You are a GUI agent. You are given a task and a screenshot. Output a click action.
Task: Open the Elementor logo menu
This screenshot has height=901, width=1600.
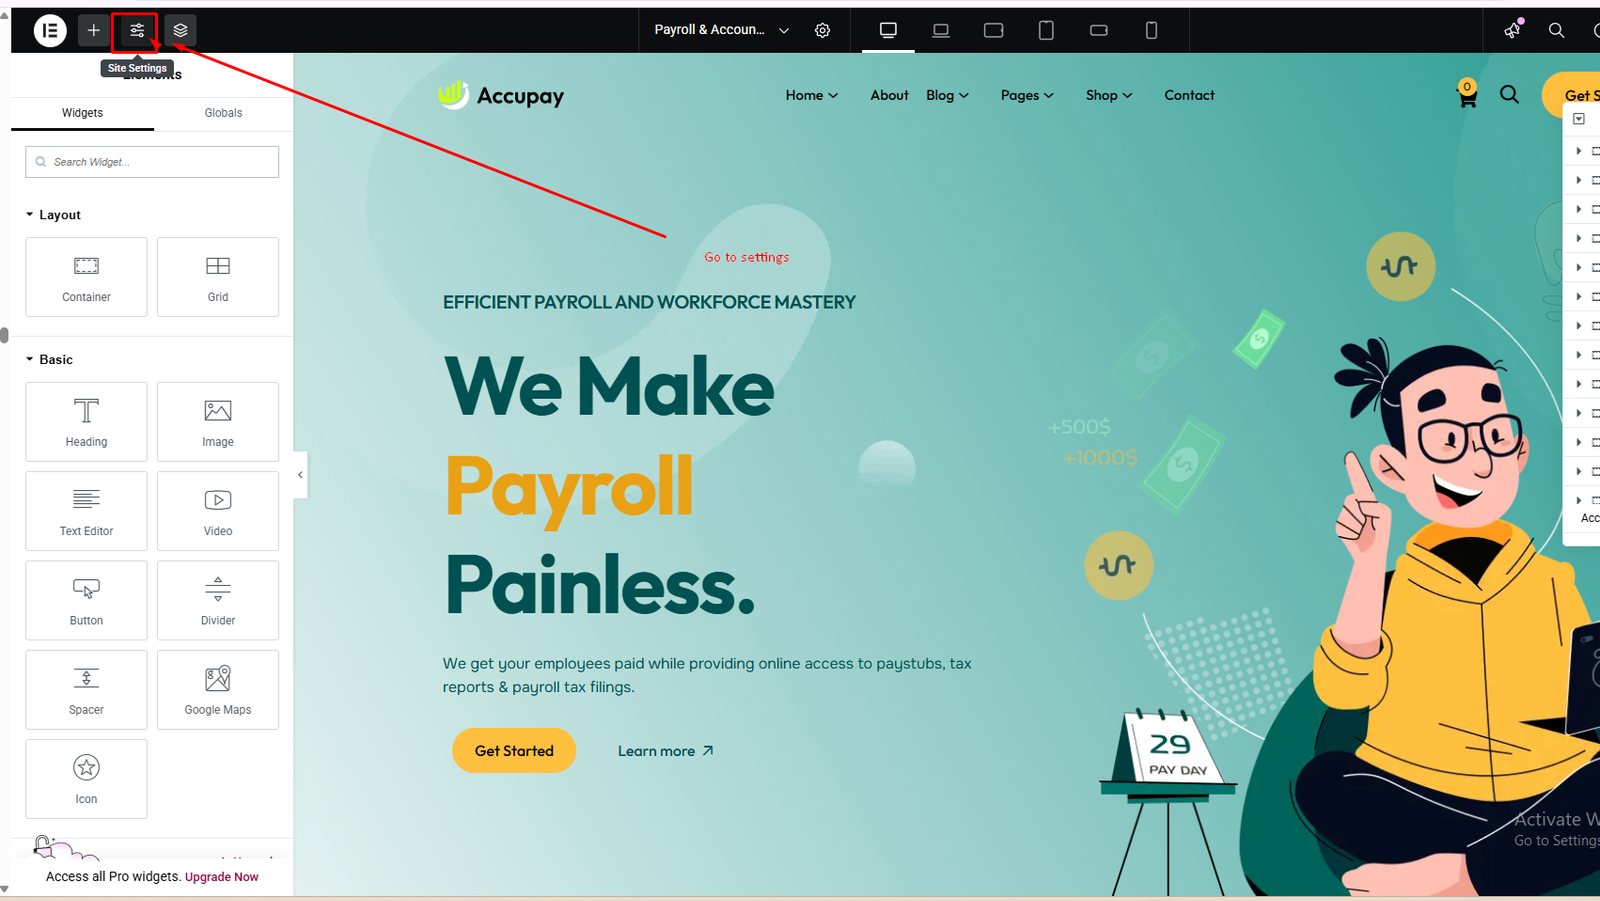pyautogui.click(x=50, y=30)
